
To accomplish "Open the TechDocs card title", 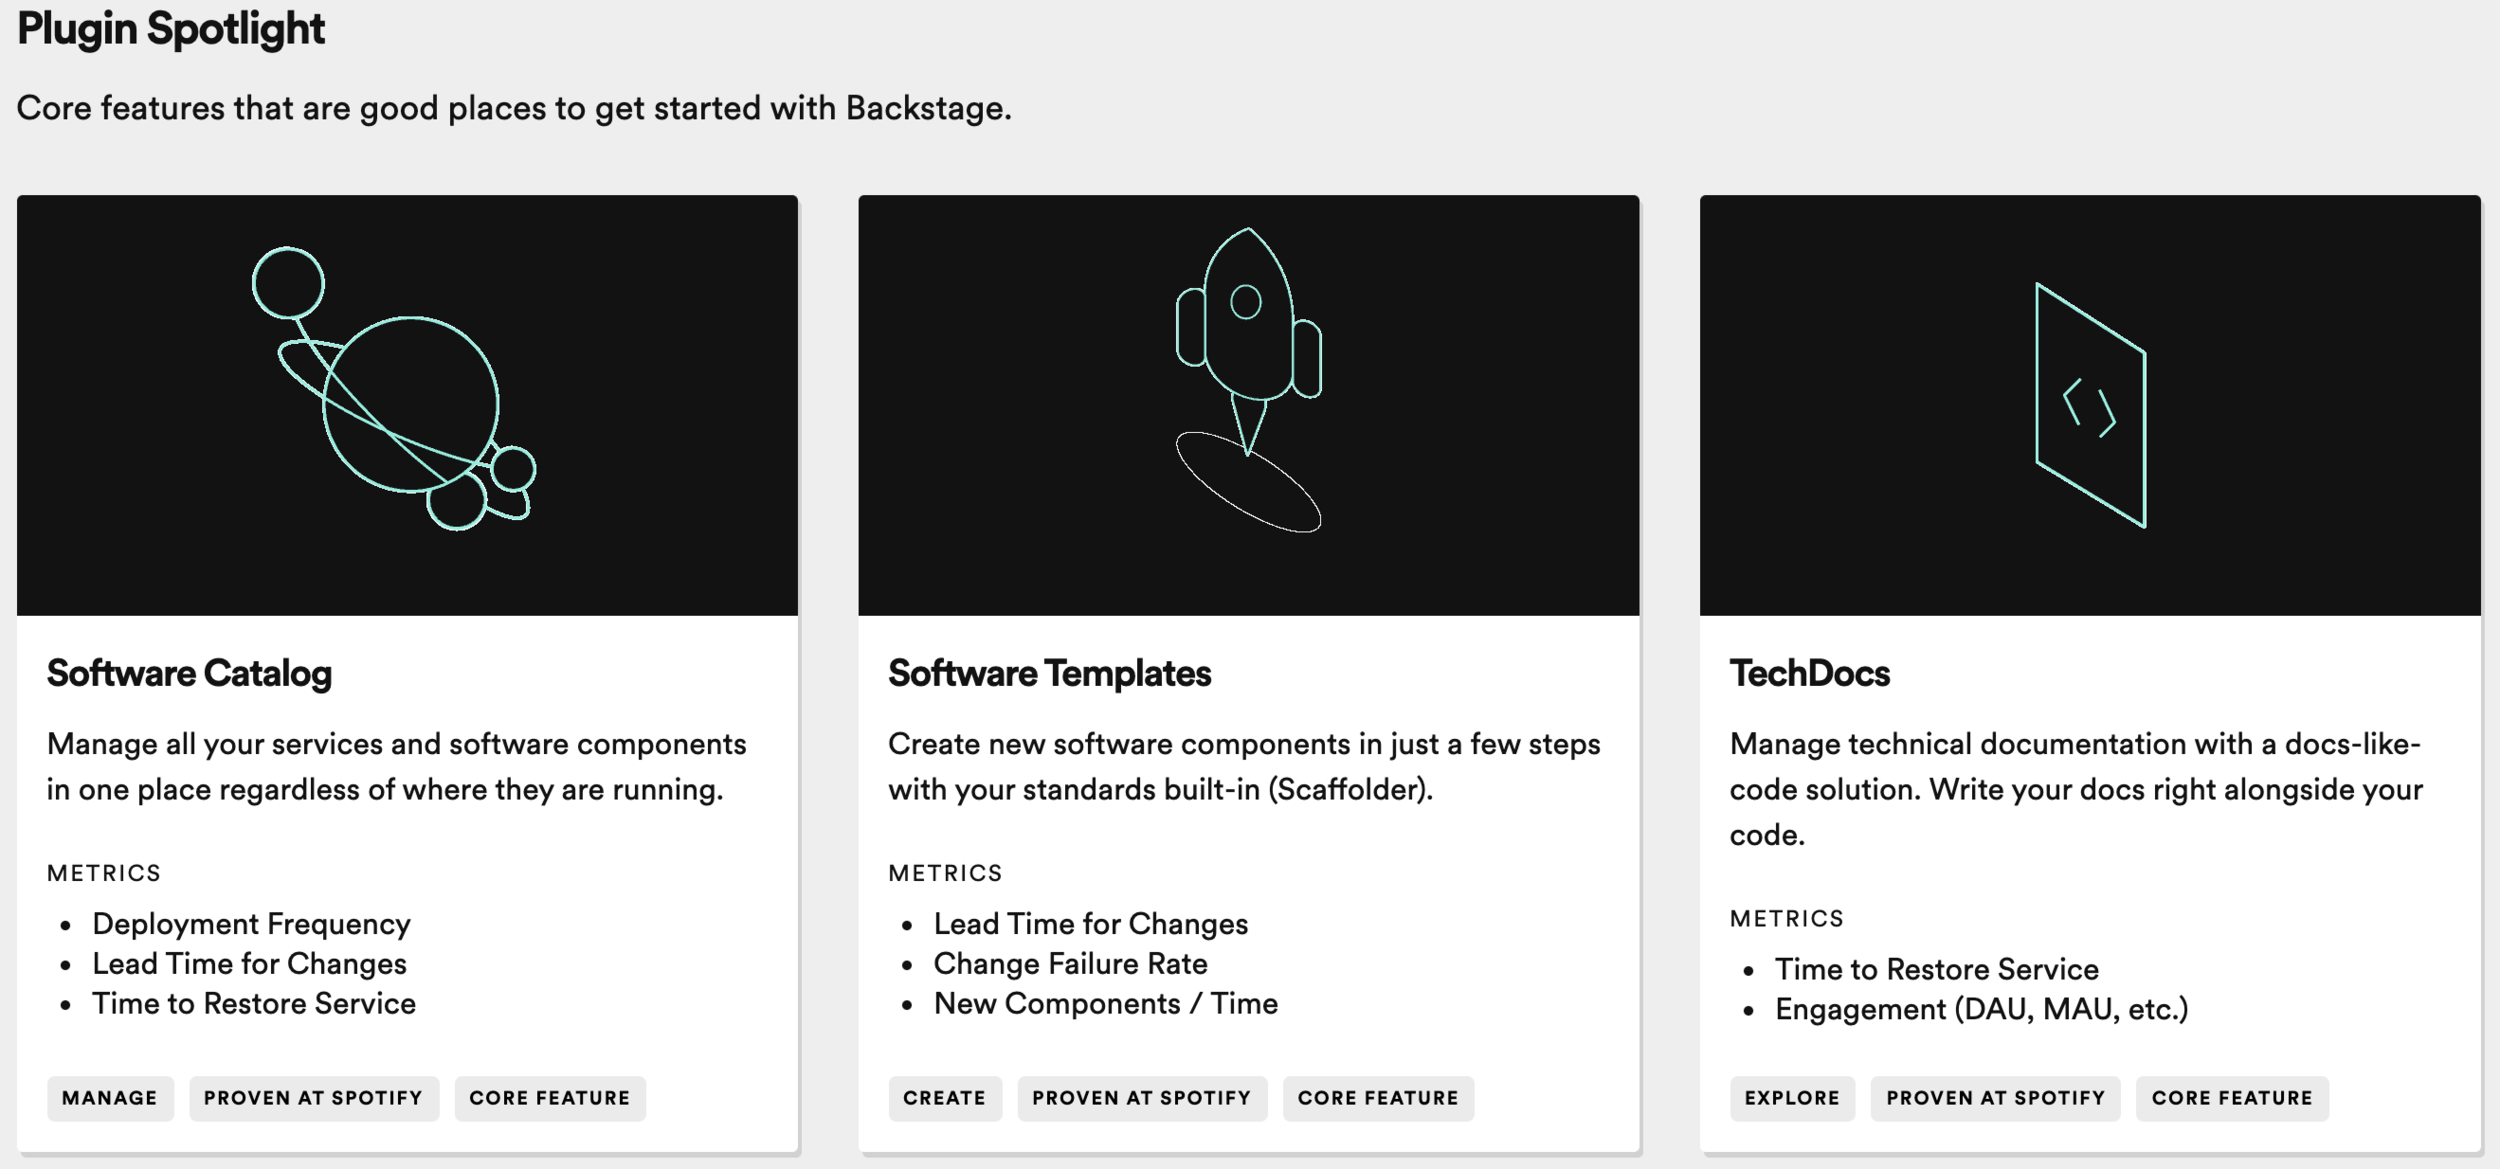I will click(x=1809, y=674).
